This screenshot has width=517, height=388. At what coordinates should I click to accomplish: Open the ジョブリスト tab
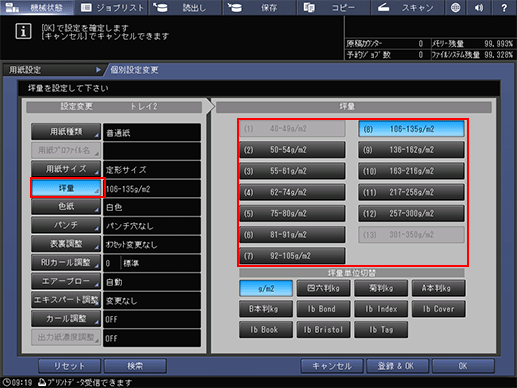point(112,7)
